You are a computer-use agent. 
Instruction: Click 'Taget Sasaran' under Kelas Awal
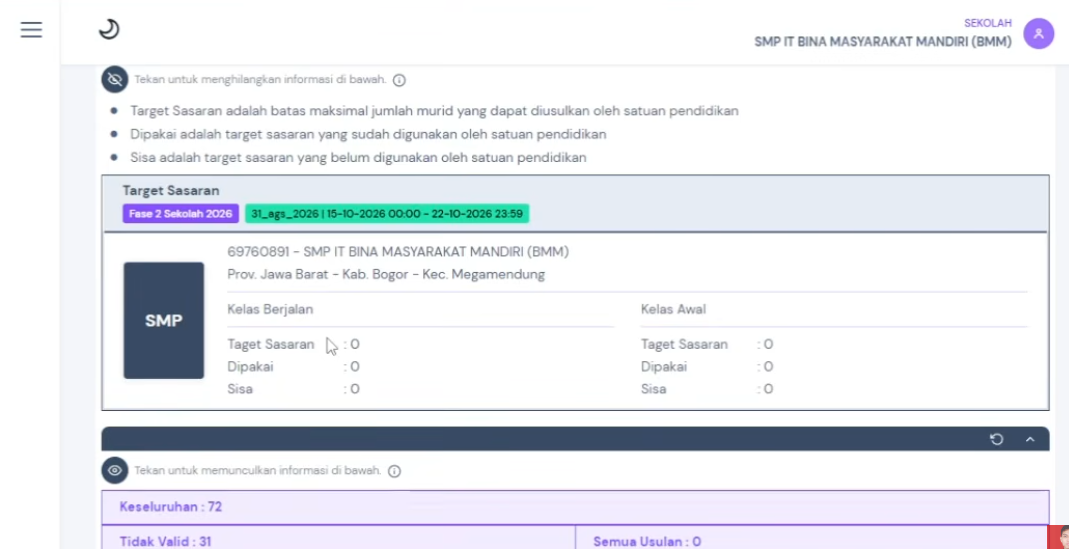(x=684, y=344)
